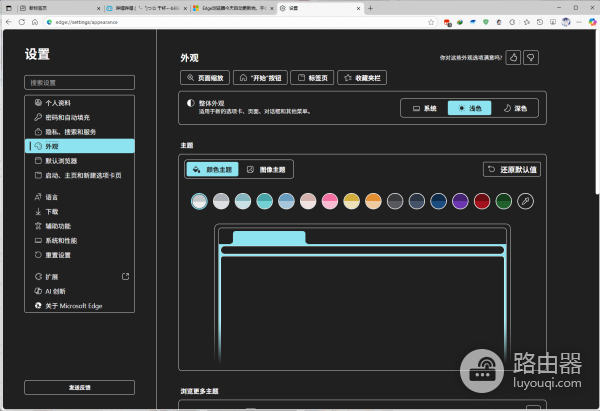Open 个人资料 settings section

coord(80,103)
